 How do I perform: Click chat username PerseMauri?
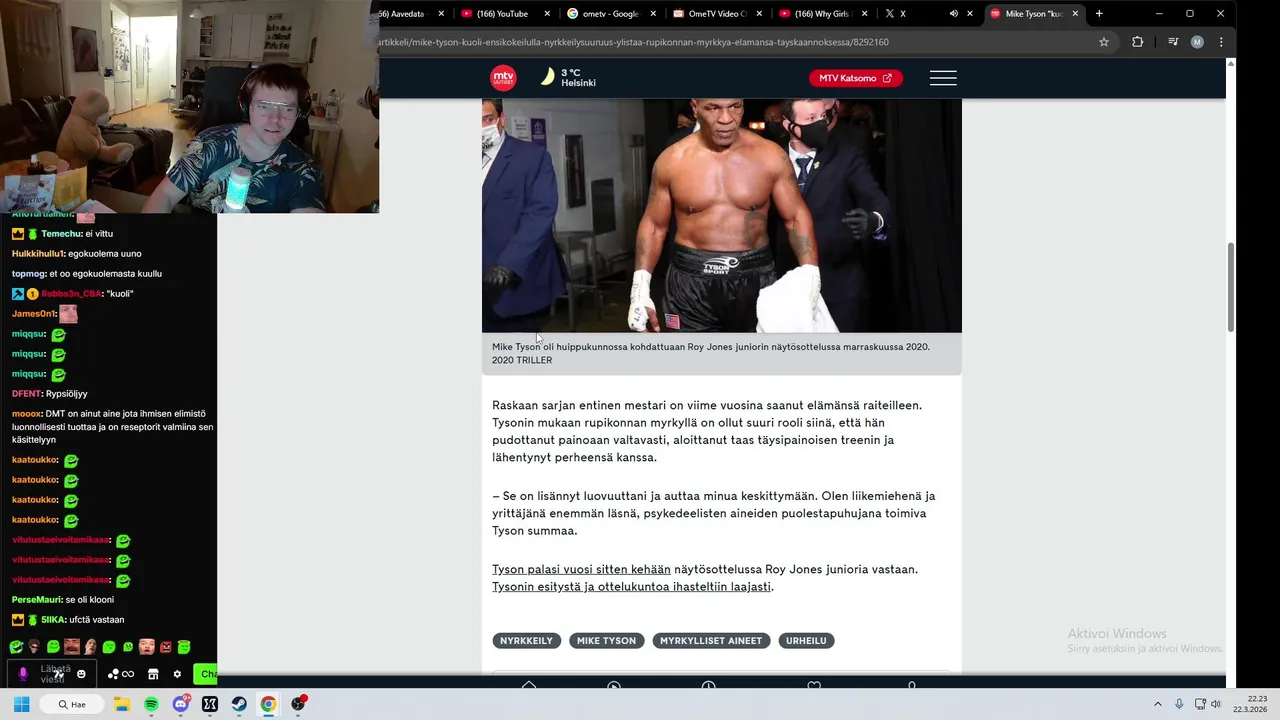click(35, 599)
